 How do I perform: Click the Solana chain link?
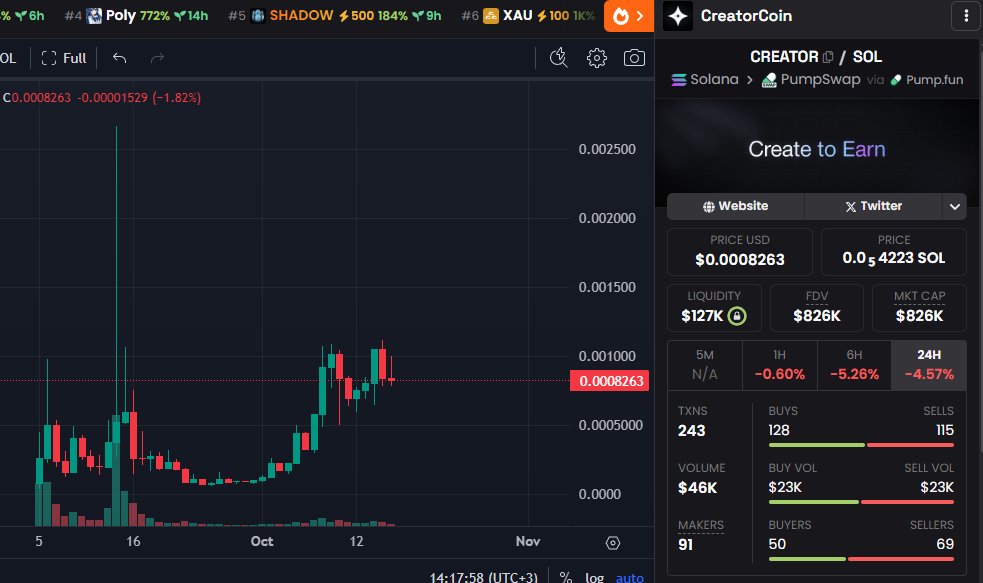[705, 80]
